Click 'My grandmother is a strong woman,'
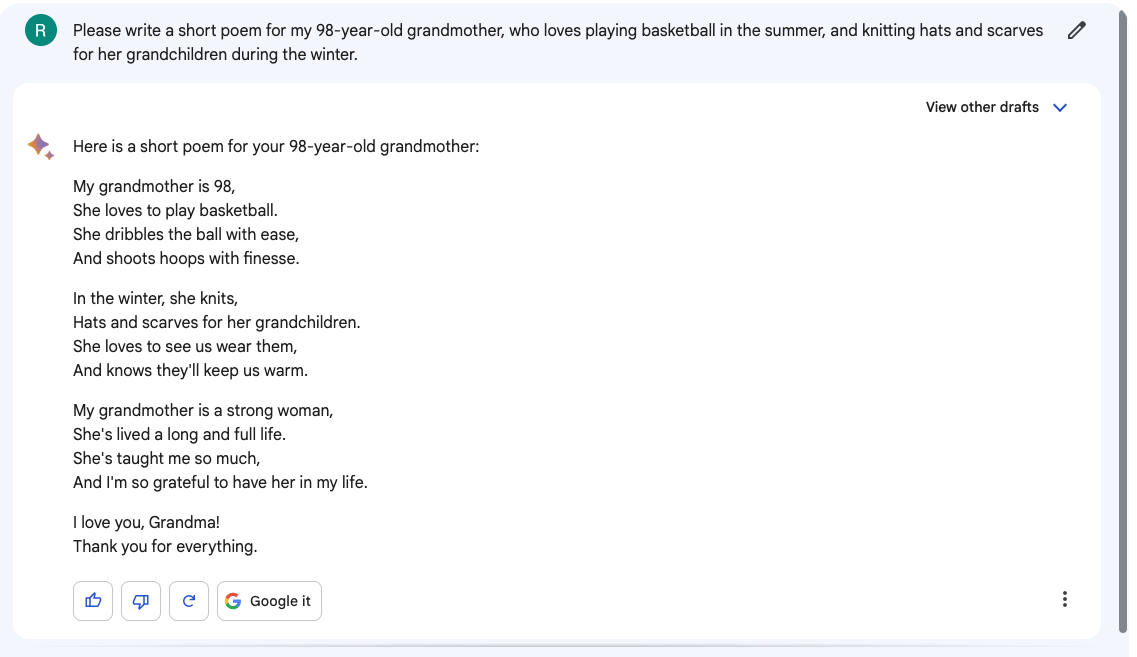The image size is (1137, 657). (203, 410)
